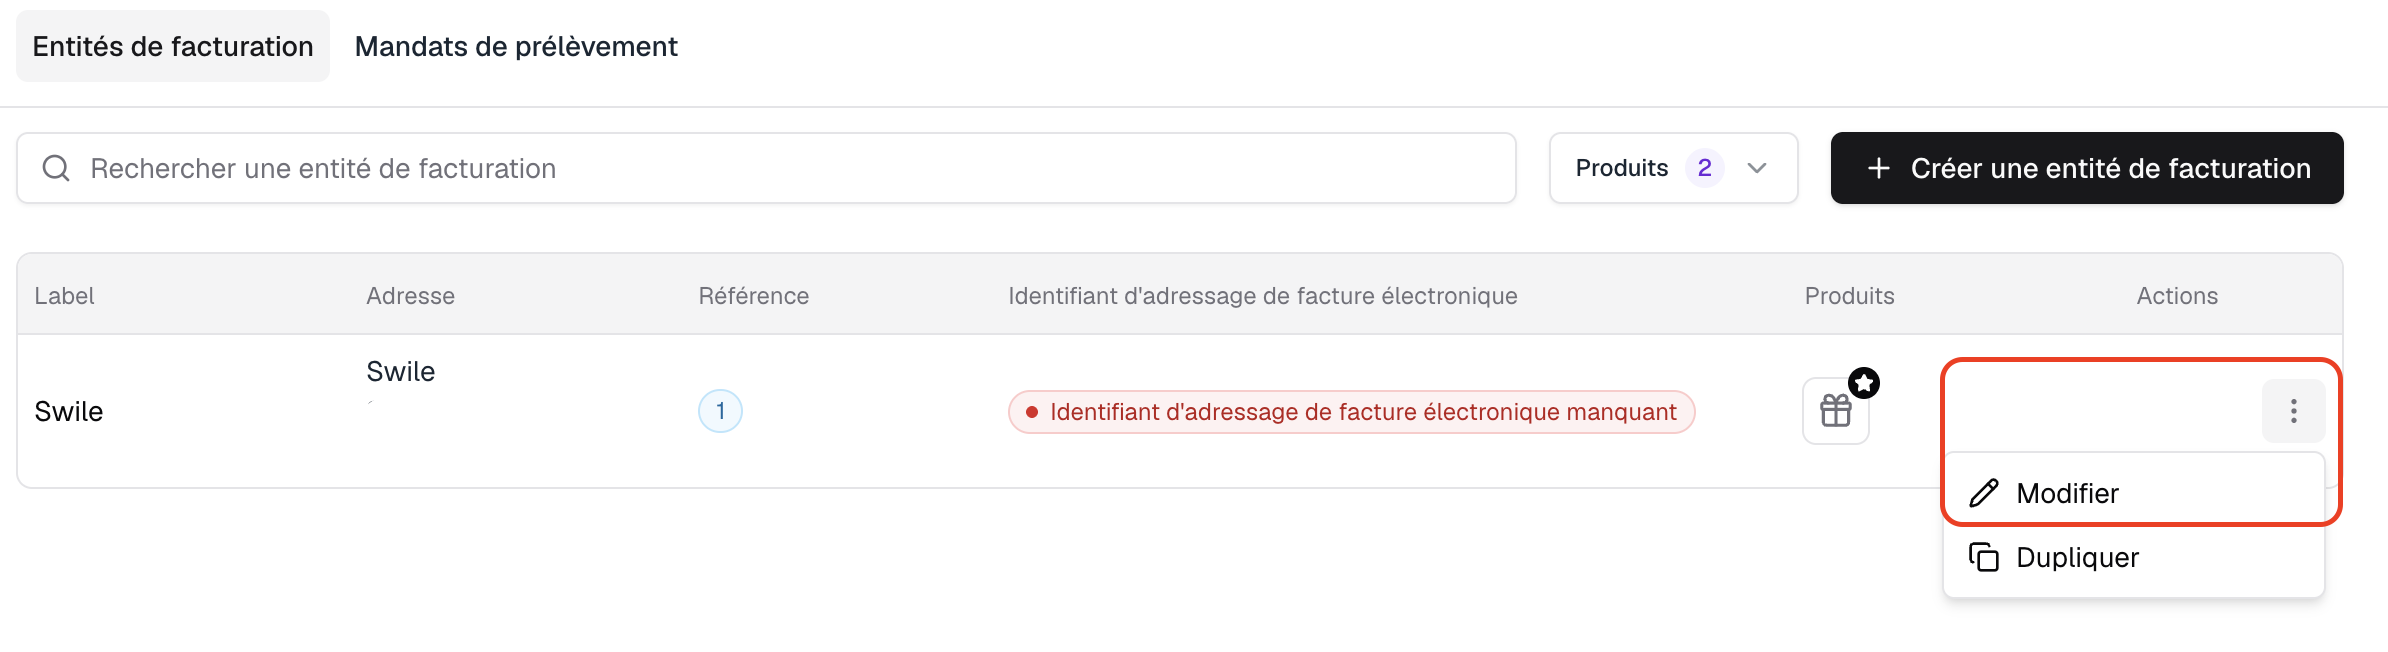Click the pencil icon beside Modifier

pos(1984,493)
